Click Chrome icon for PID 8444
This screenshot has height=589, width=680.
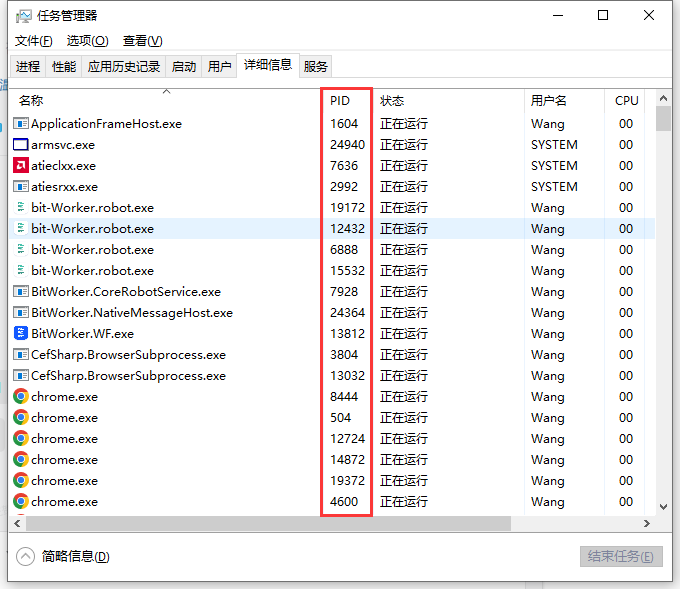[21, 397]
